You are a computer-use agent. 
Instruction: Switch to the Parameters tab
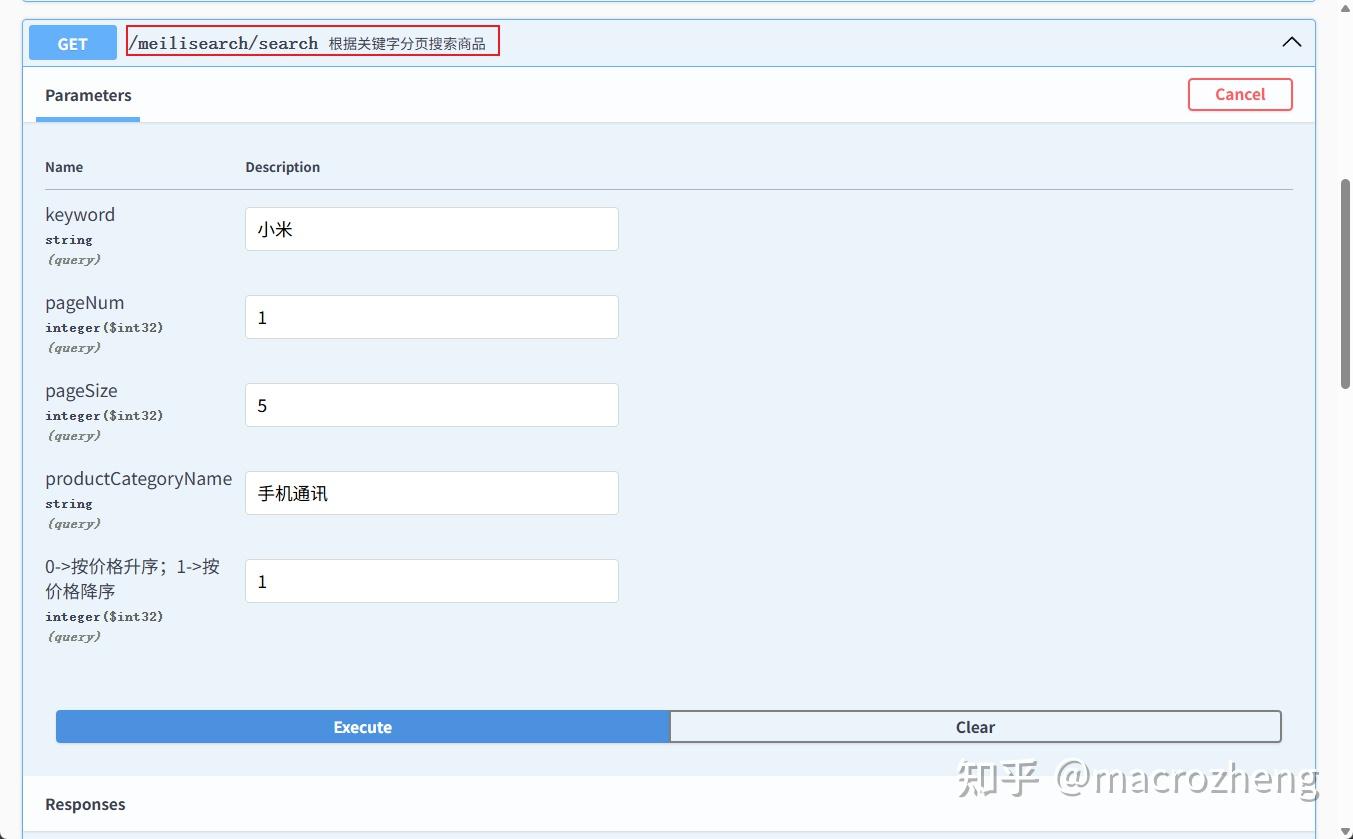click(x=87, y=95)
